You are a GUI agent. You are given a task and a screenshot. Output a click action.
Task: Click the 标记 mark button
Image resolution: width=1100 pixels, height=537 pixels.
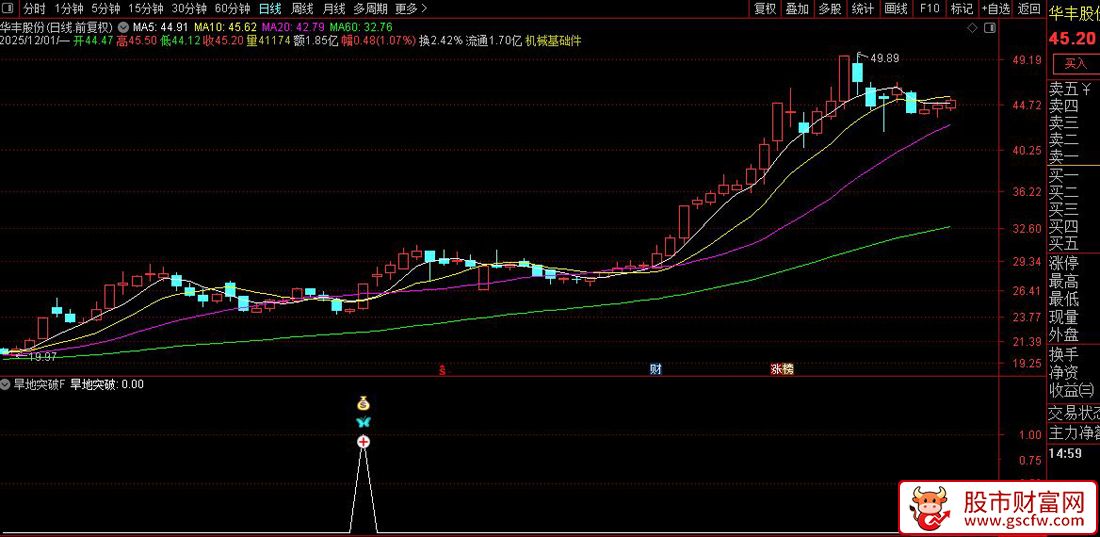click(962, 9)
